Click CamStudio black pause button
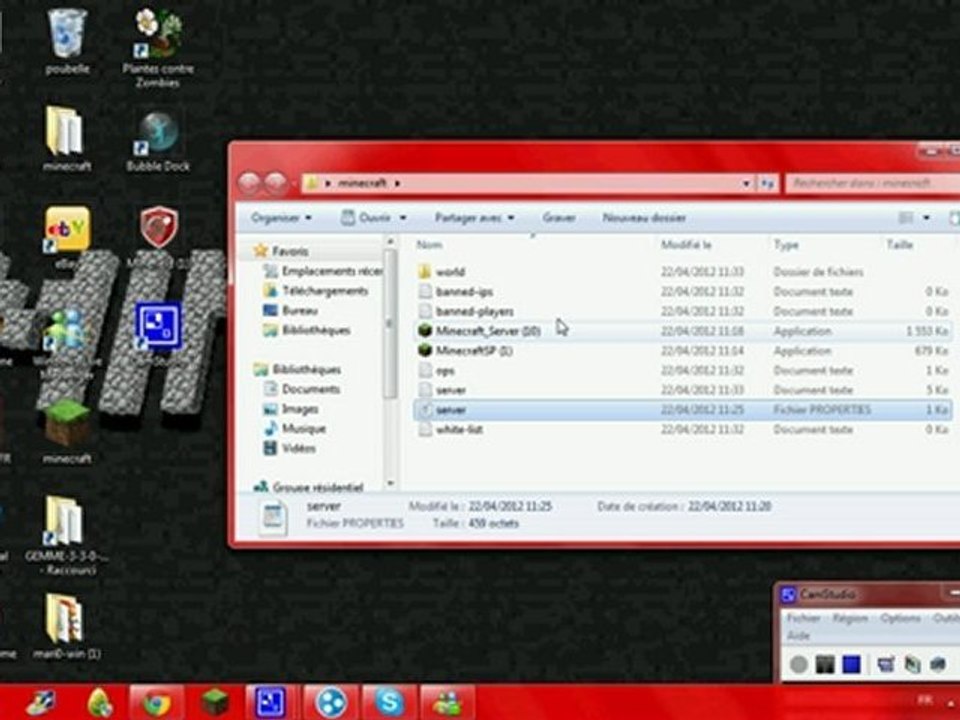This screenshot has width=960, height=720. [825, 664]
